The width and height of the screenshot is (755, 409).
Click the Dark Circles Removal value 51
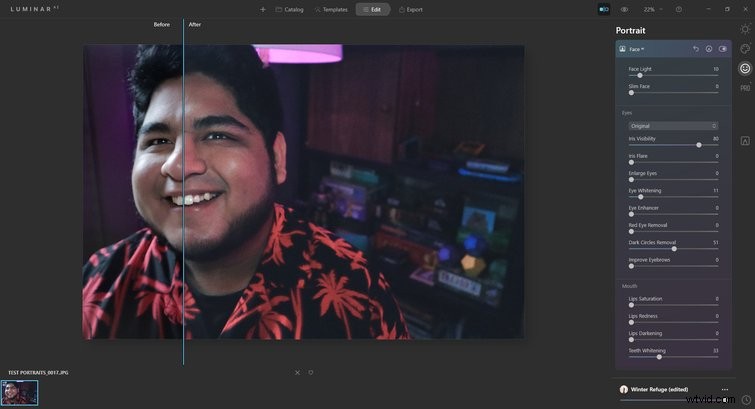tap(716, 242)
